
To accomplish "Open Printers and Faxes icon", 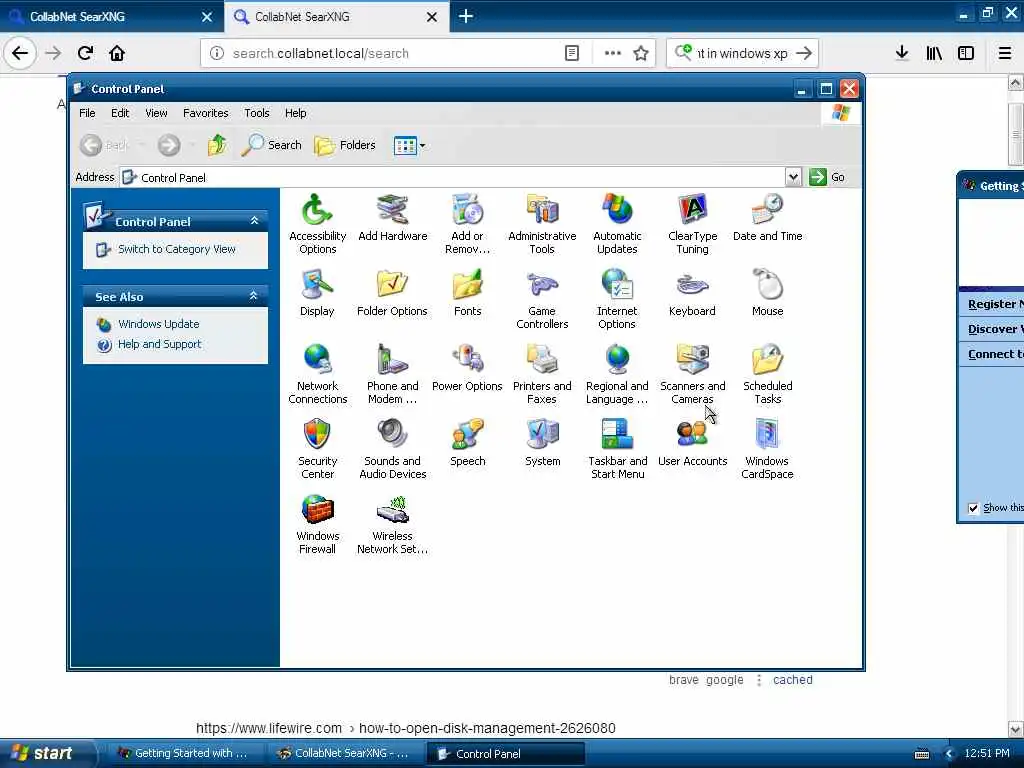I will pyautogui.click(x=542, y=374).
